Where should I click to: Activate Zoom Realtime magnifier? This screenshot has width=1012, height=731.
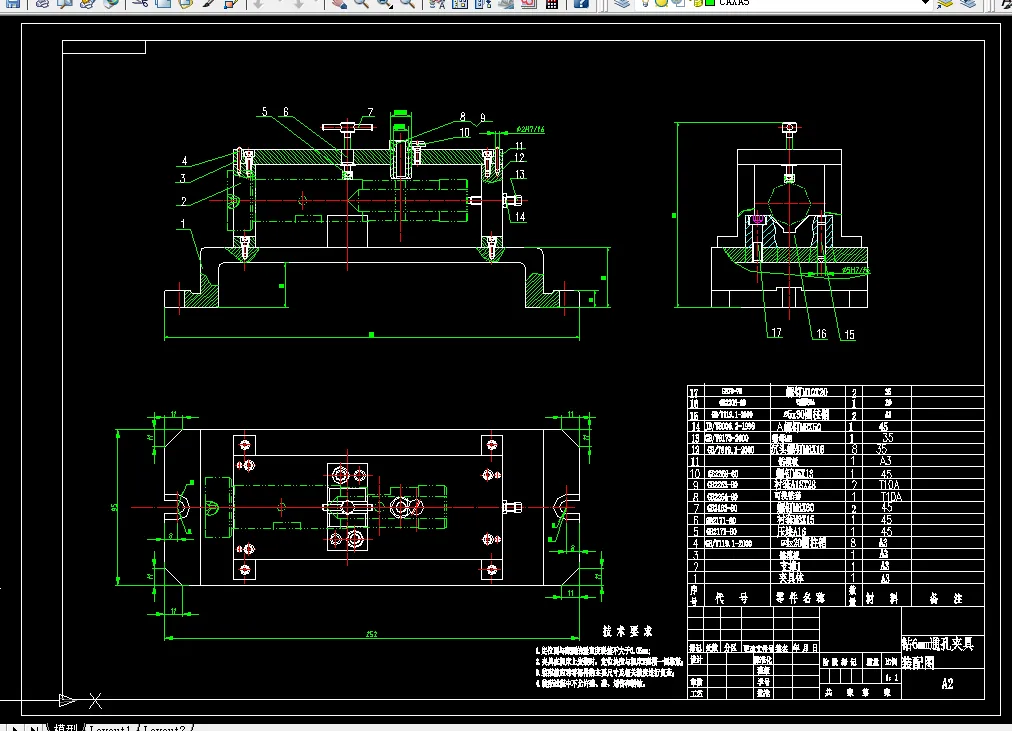pyautogui.click(x=361, y=3)
